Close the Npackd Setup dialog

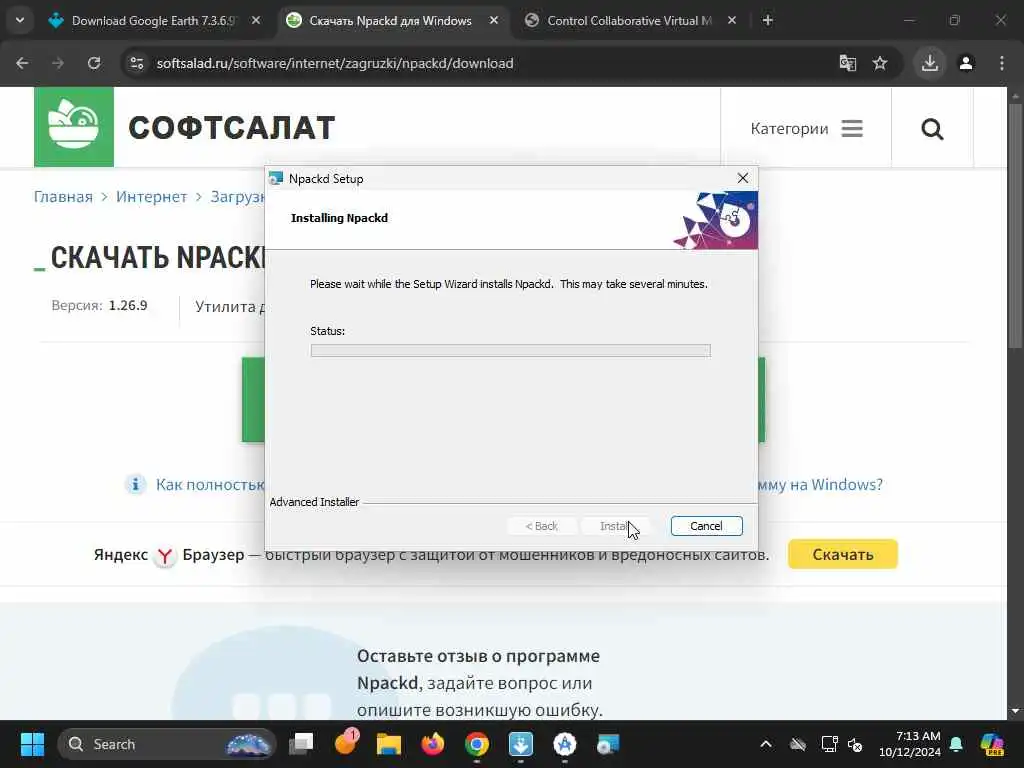743,178
